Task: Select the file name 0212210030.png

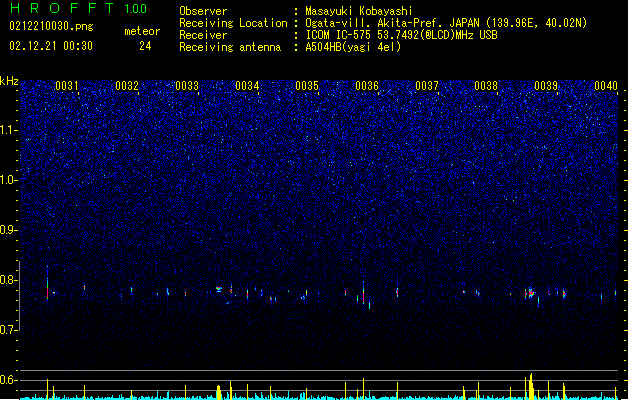Action: (51, 26)
